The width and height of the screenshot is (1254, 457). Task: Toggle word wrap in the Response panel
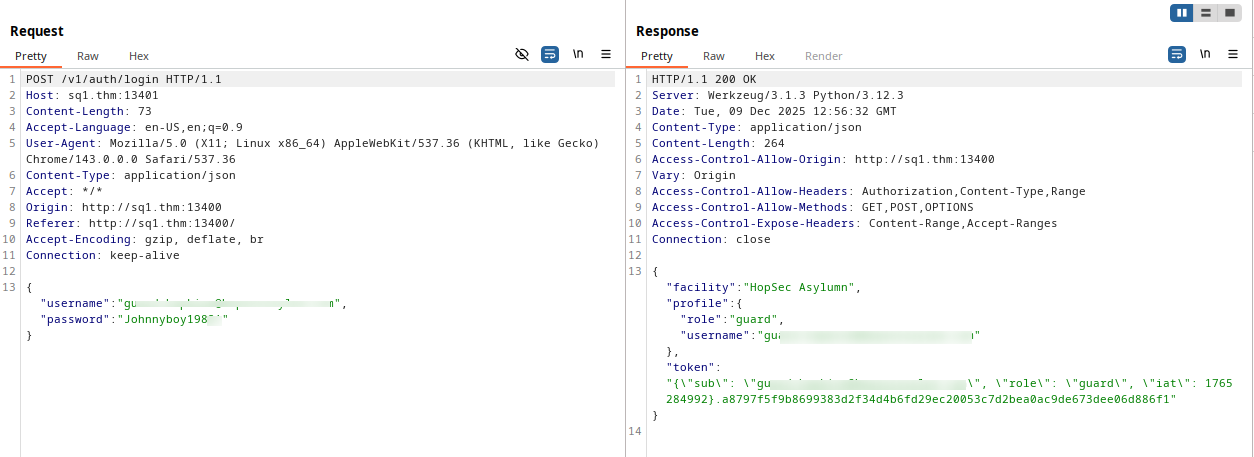1177,55
